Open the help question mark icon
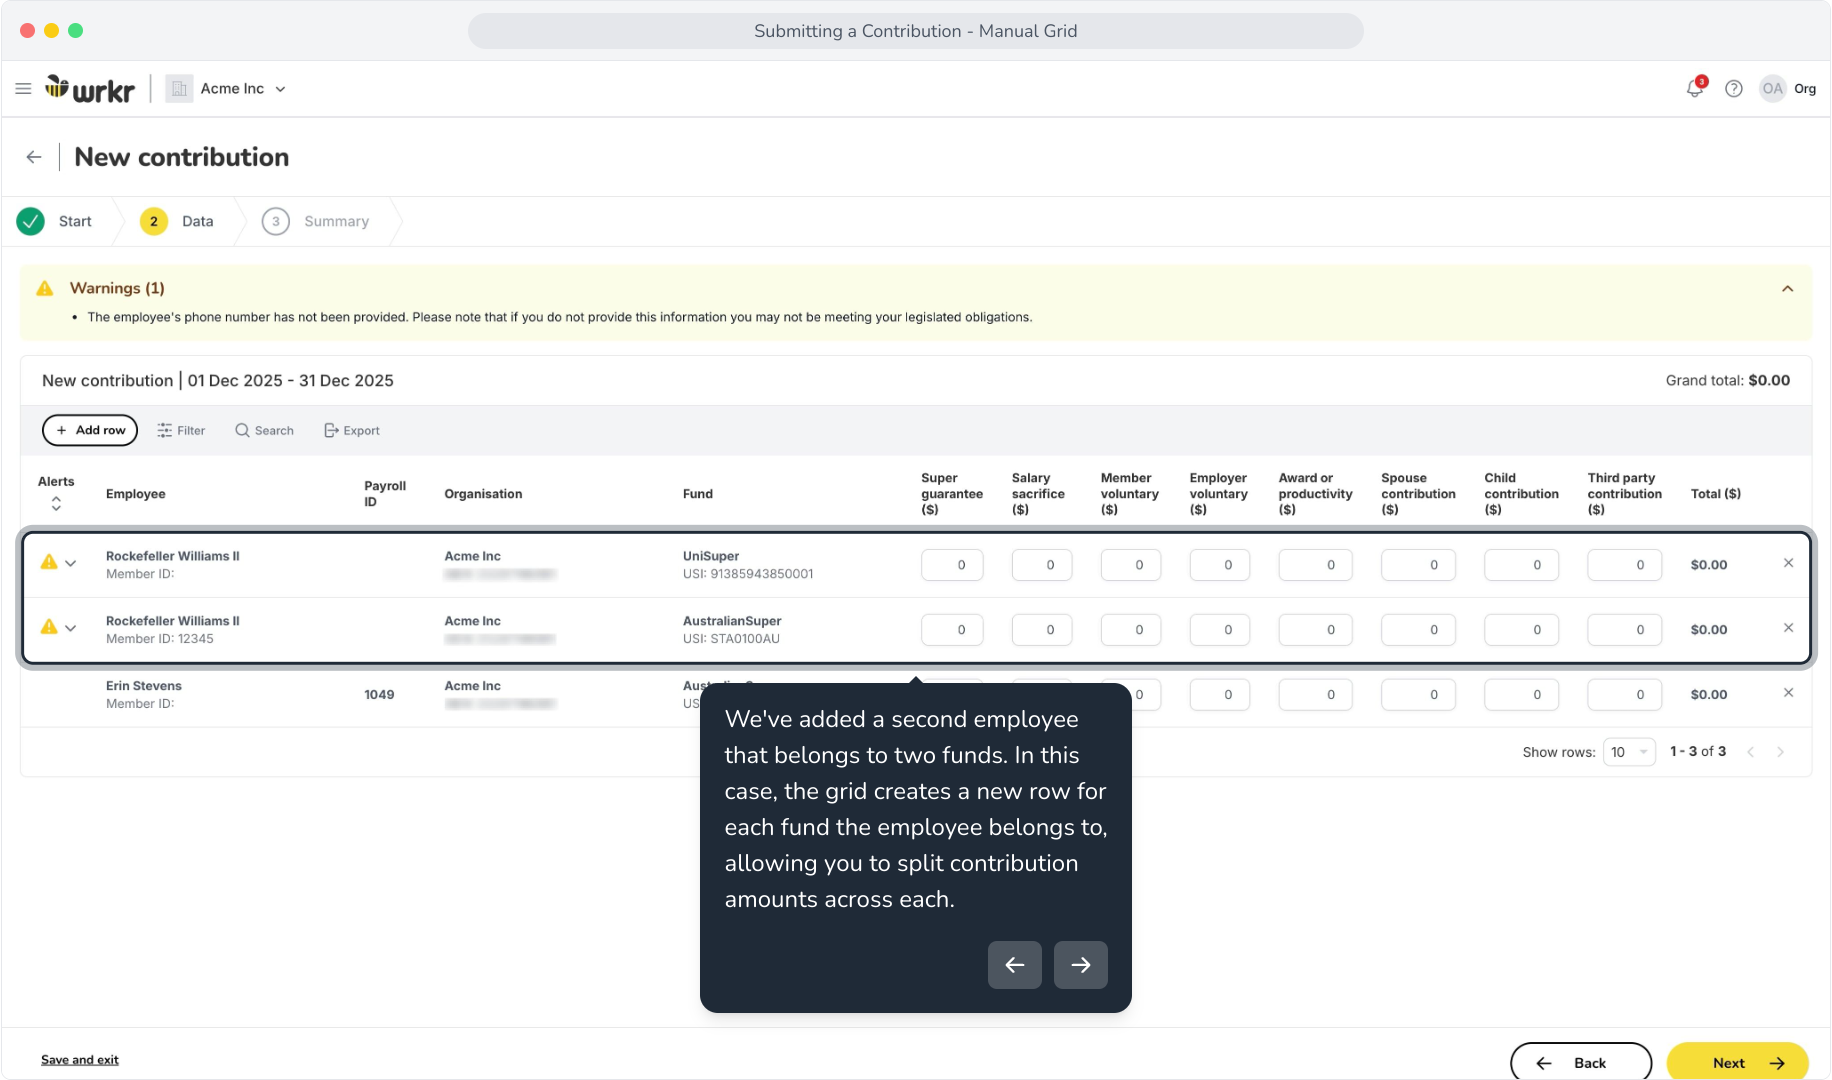Image resolution: width=1832 pixels, height=1080 pixels. (x=1734, y=89)
